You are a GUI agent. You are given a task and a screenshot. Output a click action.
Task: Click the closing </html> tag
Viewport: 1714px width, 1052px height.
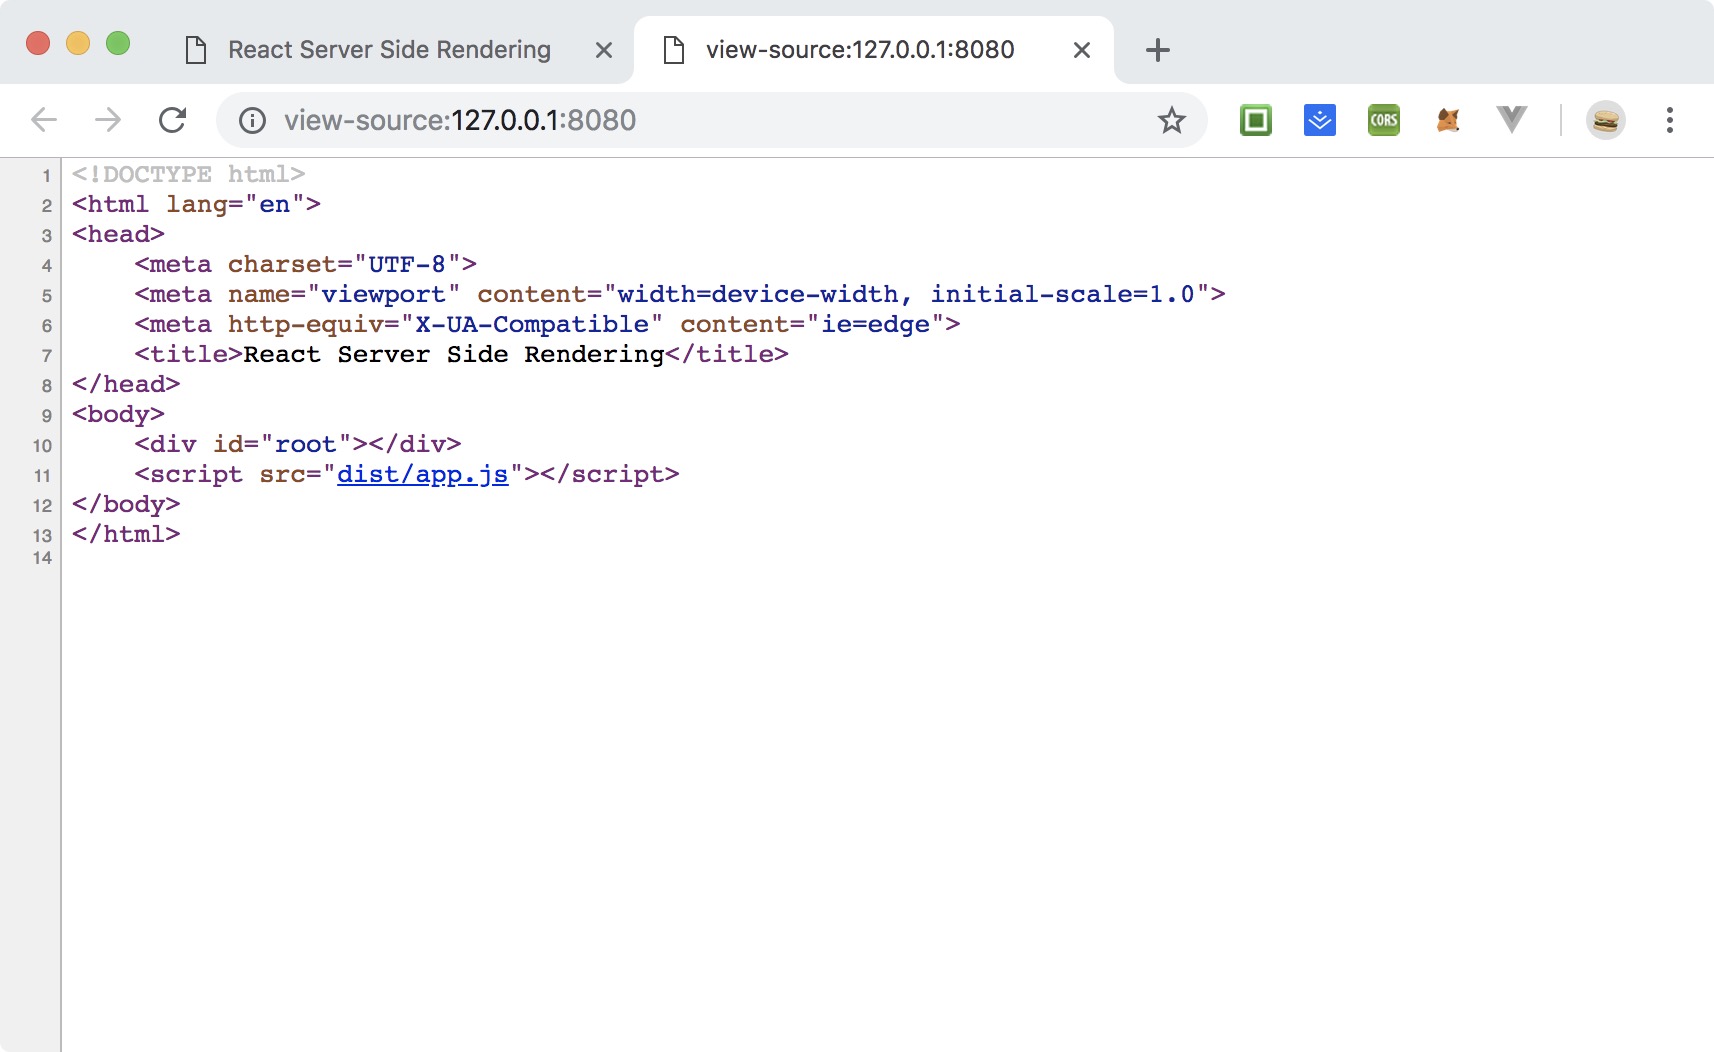(x=126, y=534)
